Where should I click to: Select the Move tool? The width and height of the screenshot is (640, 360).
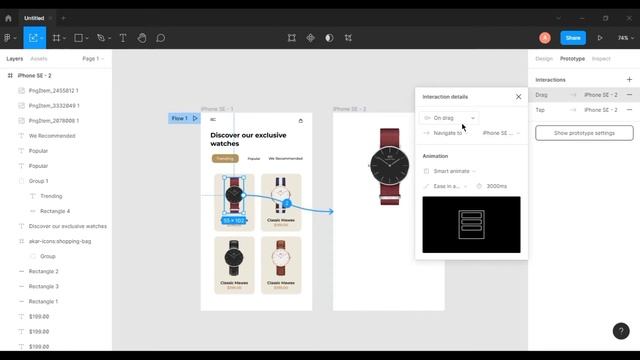(x=32, y=38)
